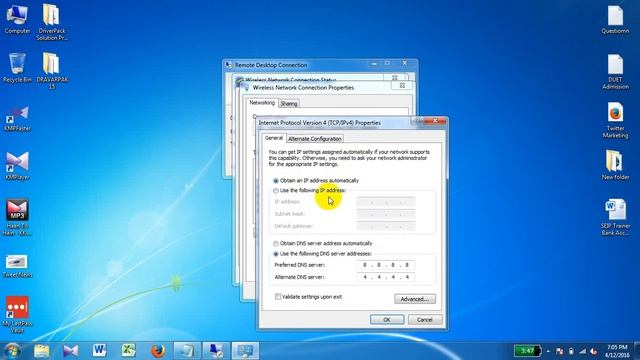Close Wireless Network Connection Properties window

pyautogui.click(x=402, y=85)
